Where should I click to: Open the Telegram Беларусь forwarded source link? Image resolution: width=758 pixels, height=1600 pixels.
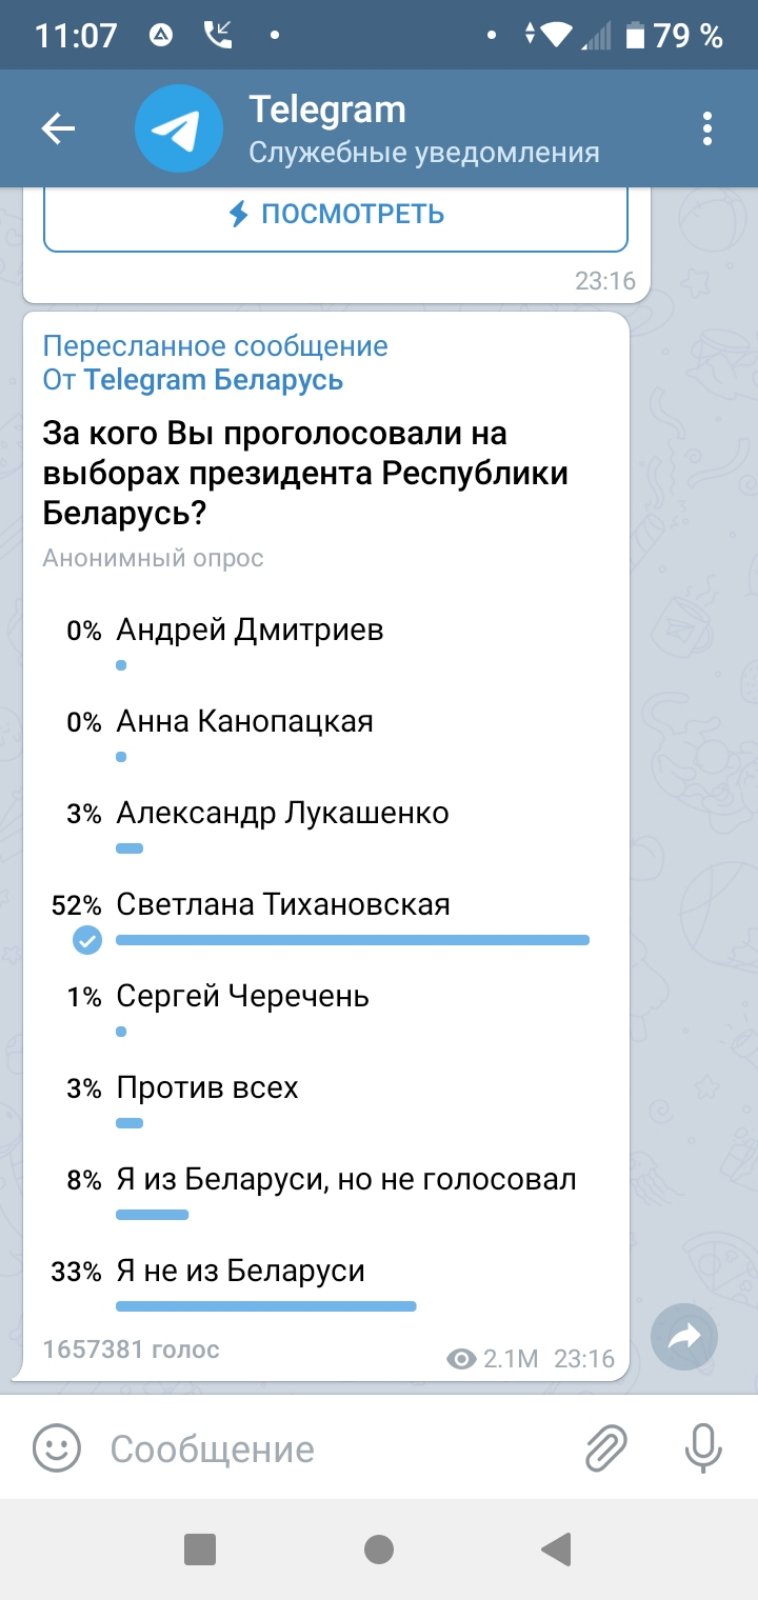[213, 380]
